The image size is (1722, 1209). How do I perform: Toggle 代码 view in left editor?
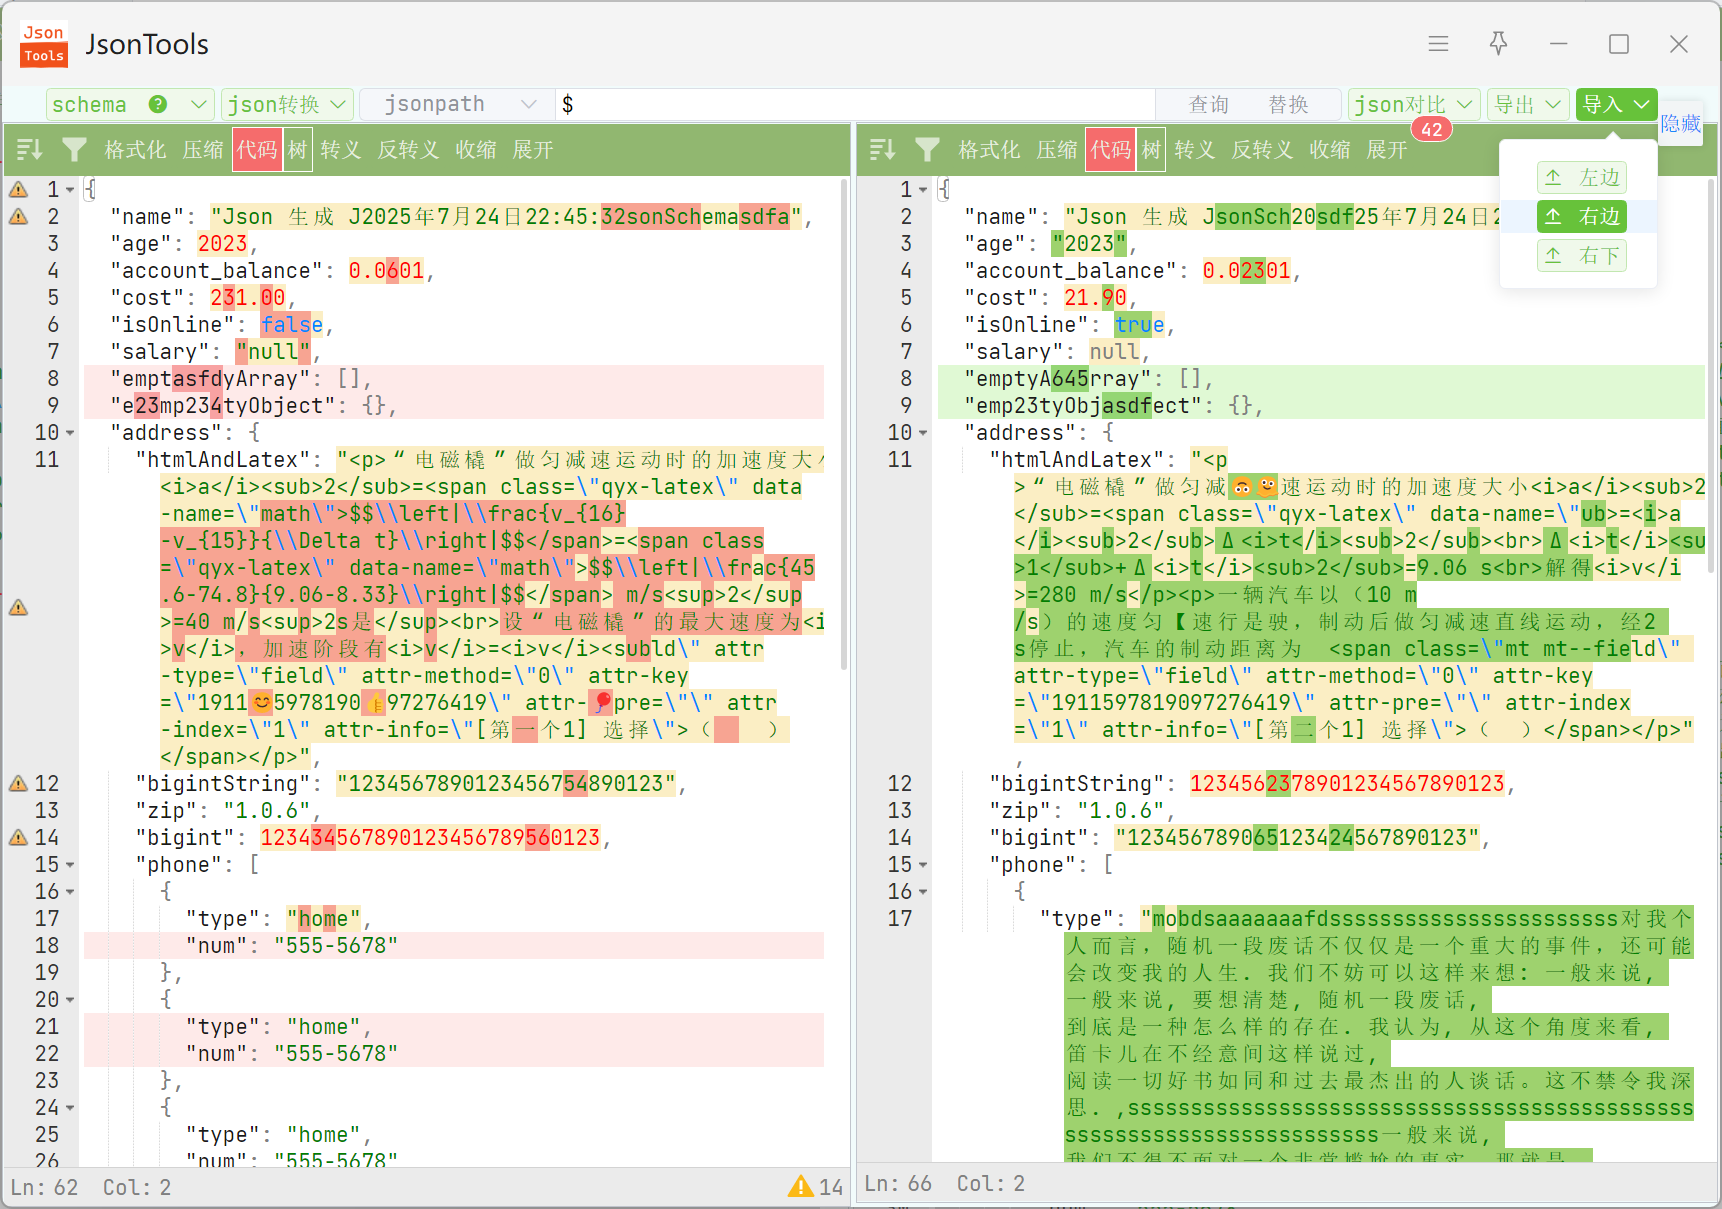click(257, 150)
